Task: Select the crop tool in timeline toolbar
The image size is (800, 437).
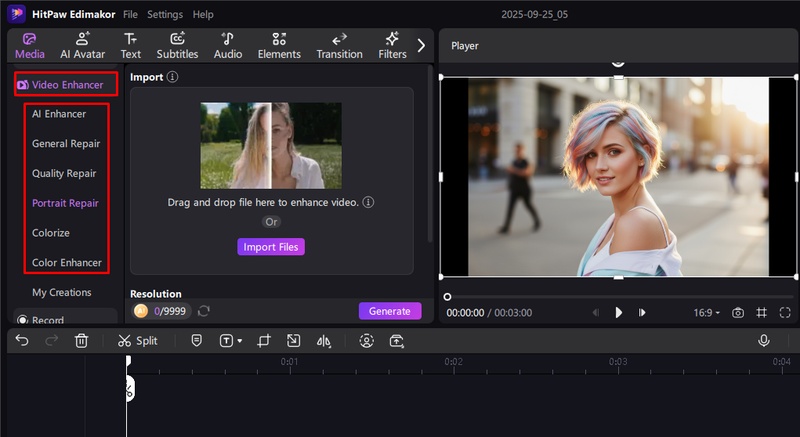Action: tap(264, 341)
